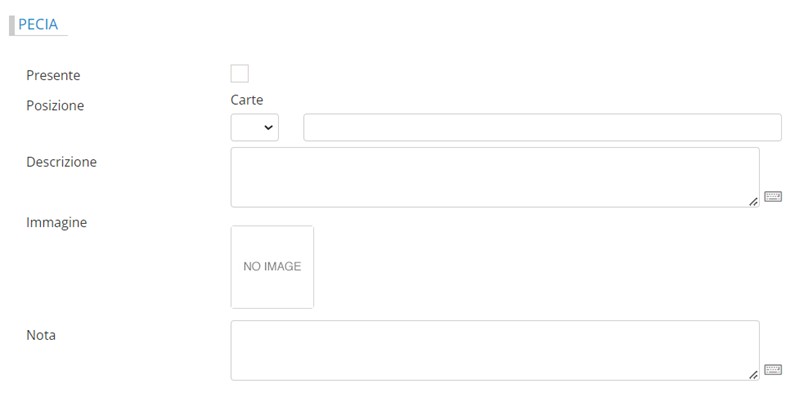
Task: Click the blue underline below PECIA
Action: point(40,36)
